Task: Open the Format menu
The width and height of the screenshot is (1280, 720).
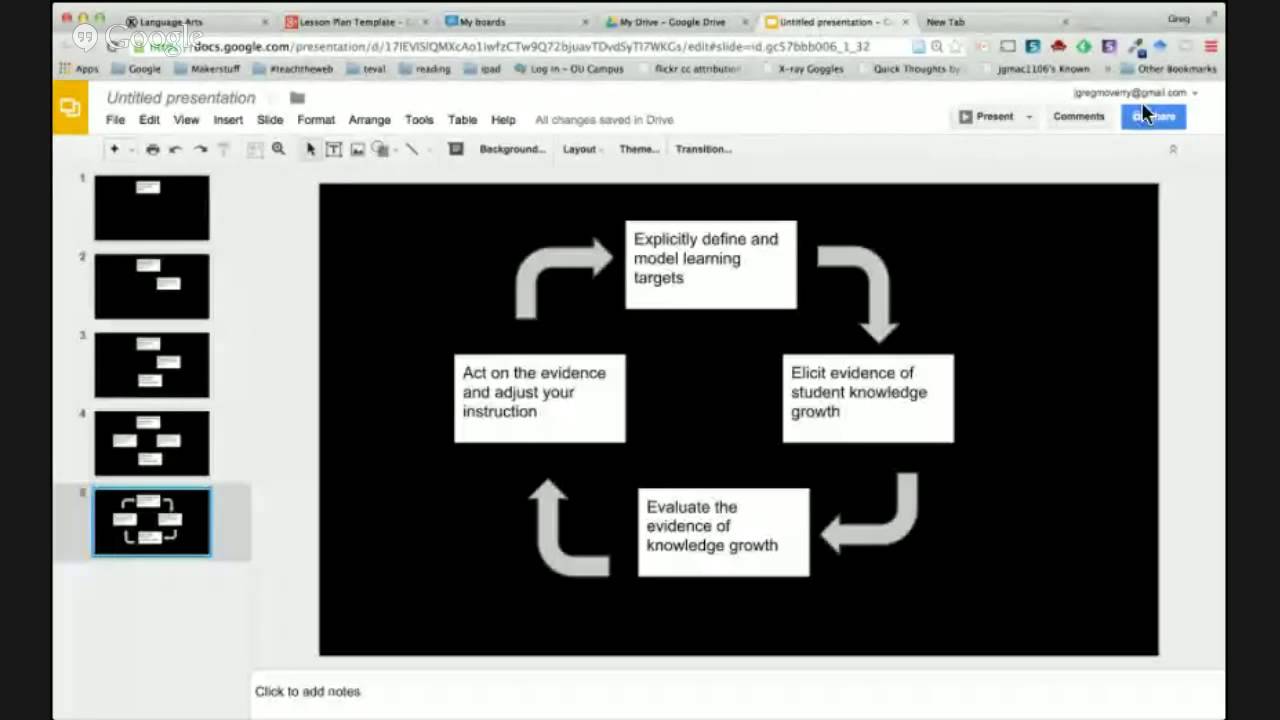Action: (x=316, y=120)
